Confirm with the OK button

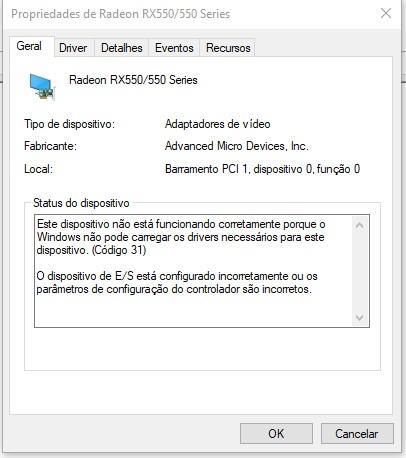pyautogui.click(x=276, y=434)
